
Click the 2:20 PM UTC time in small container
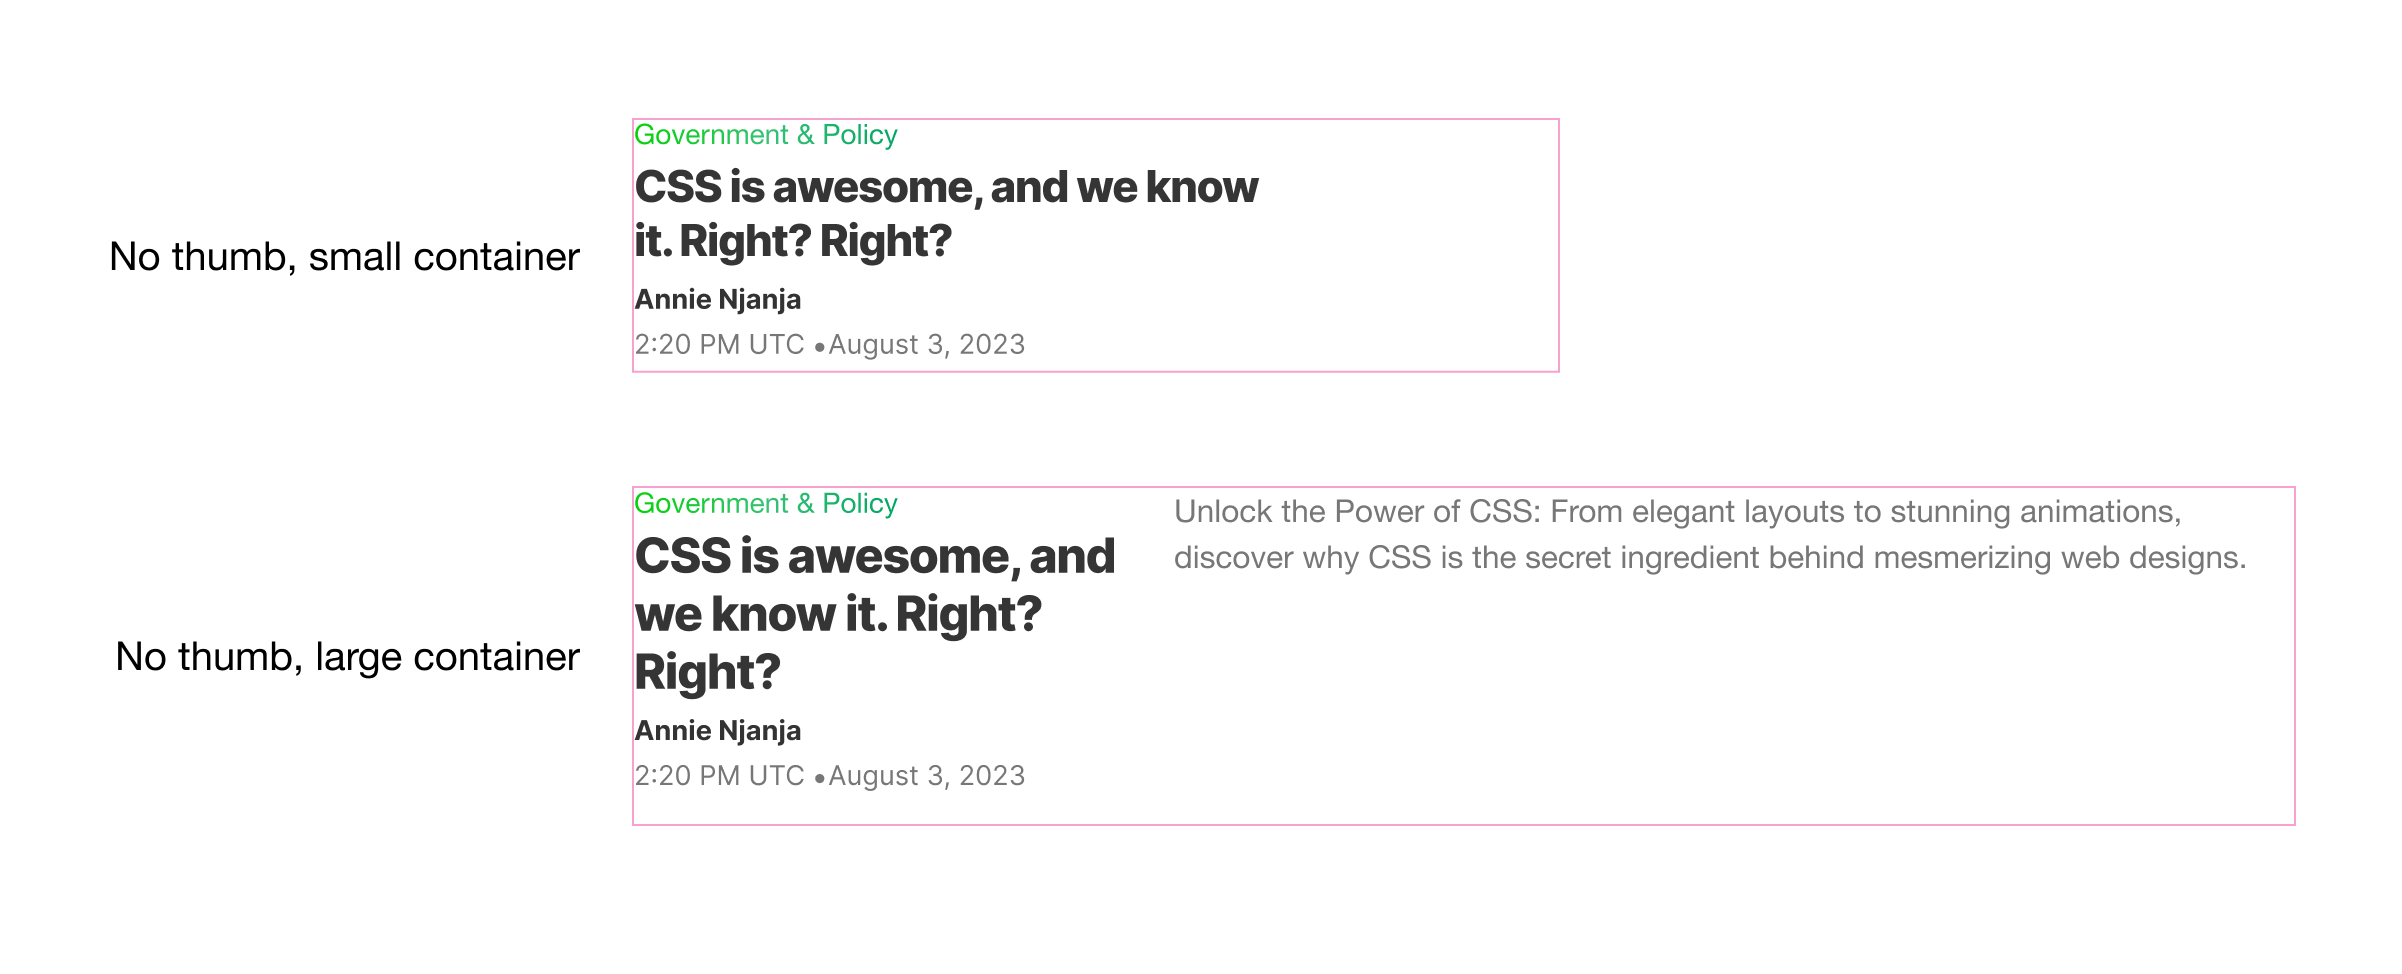point(719,345)
